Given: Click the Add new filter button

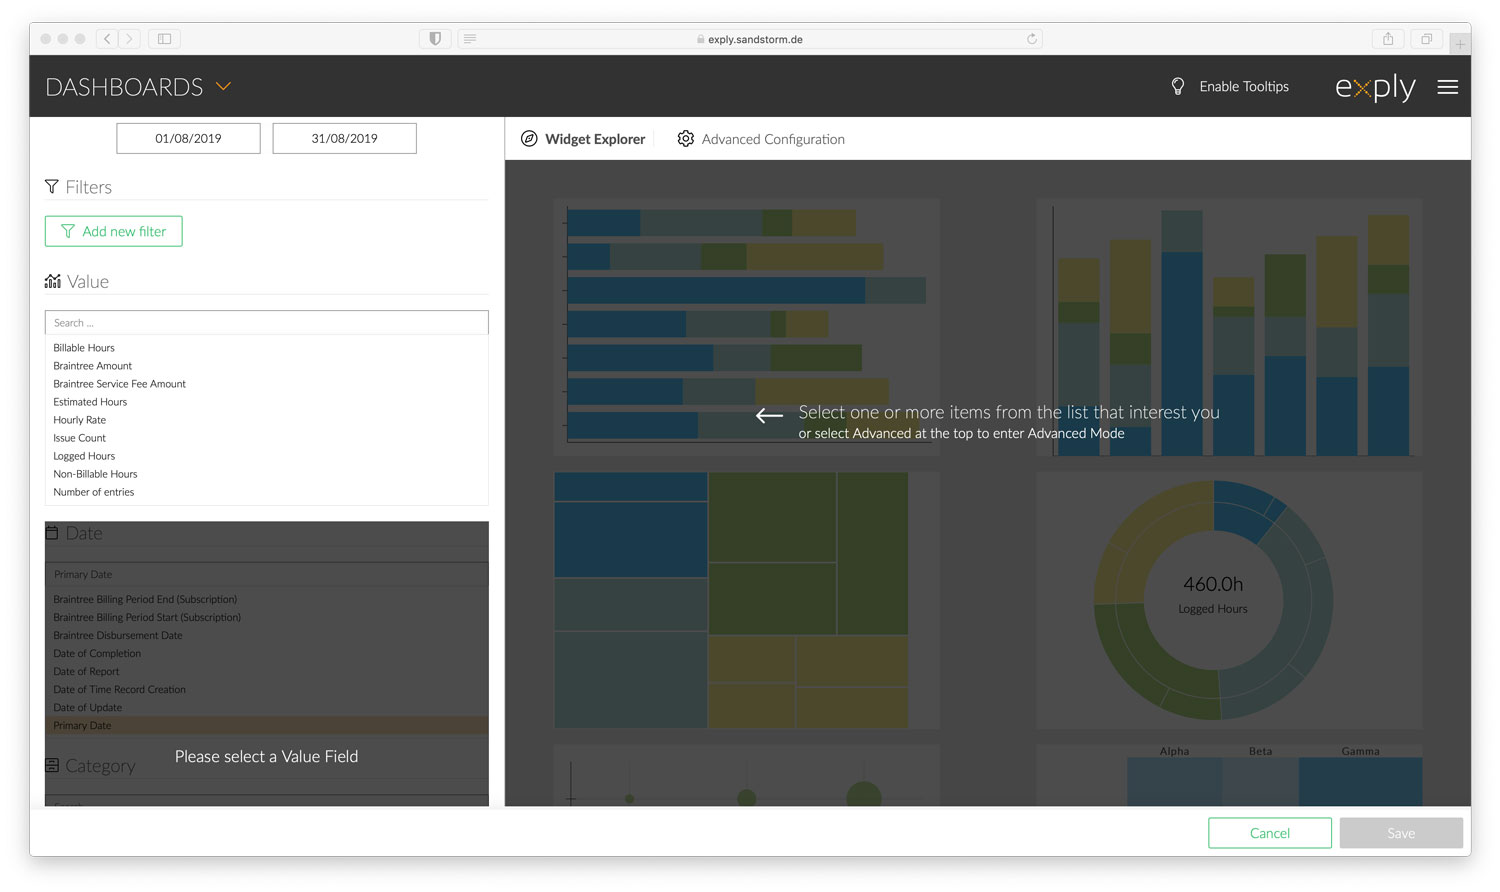Looking at the screenshot, I should [x=114, y=231].
